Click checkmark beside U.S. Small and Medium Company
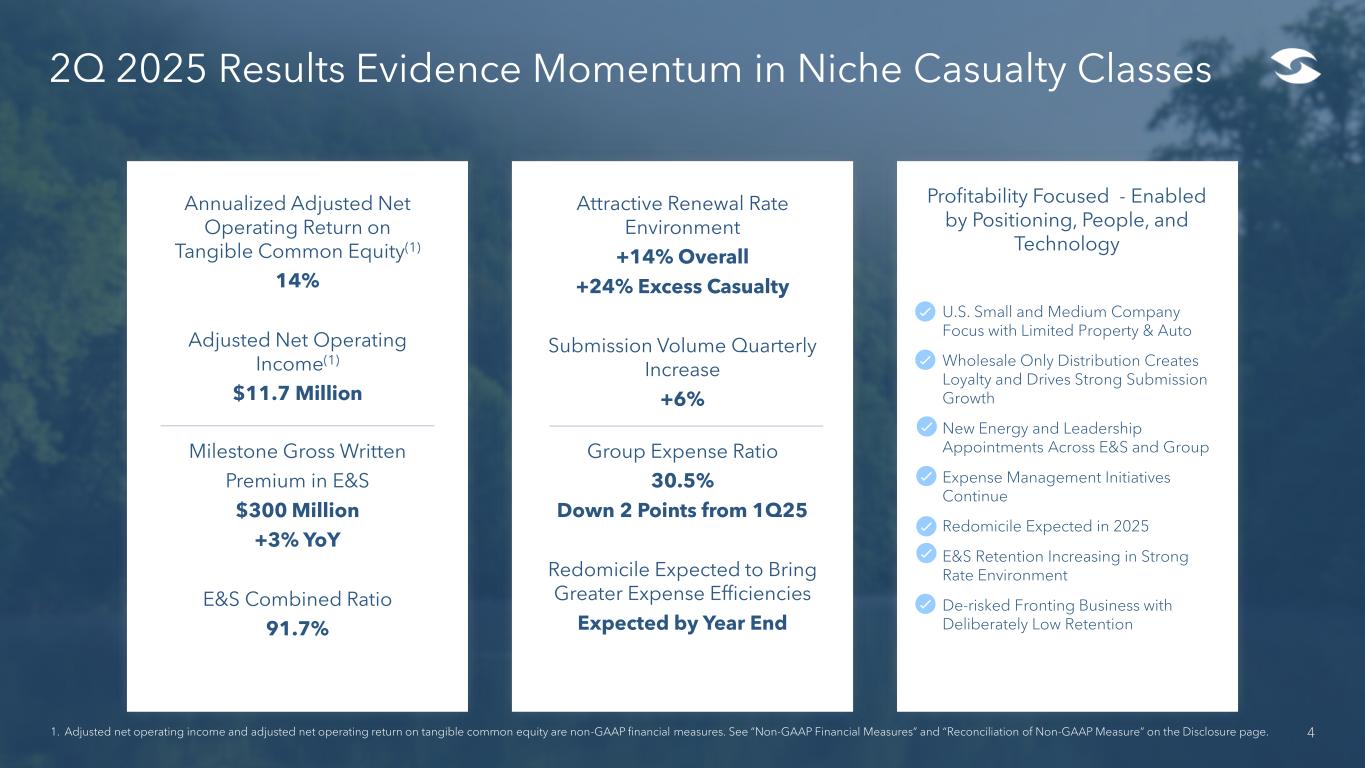 pos(926,313)
